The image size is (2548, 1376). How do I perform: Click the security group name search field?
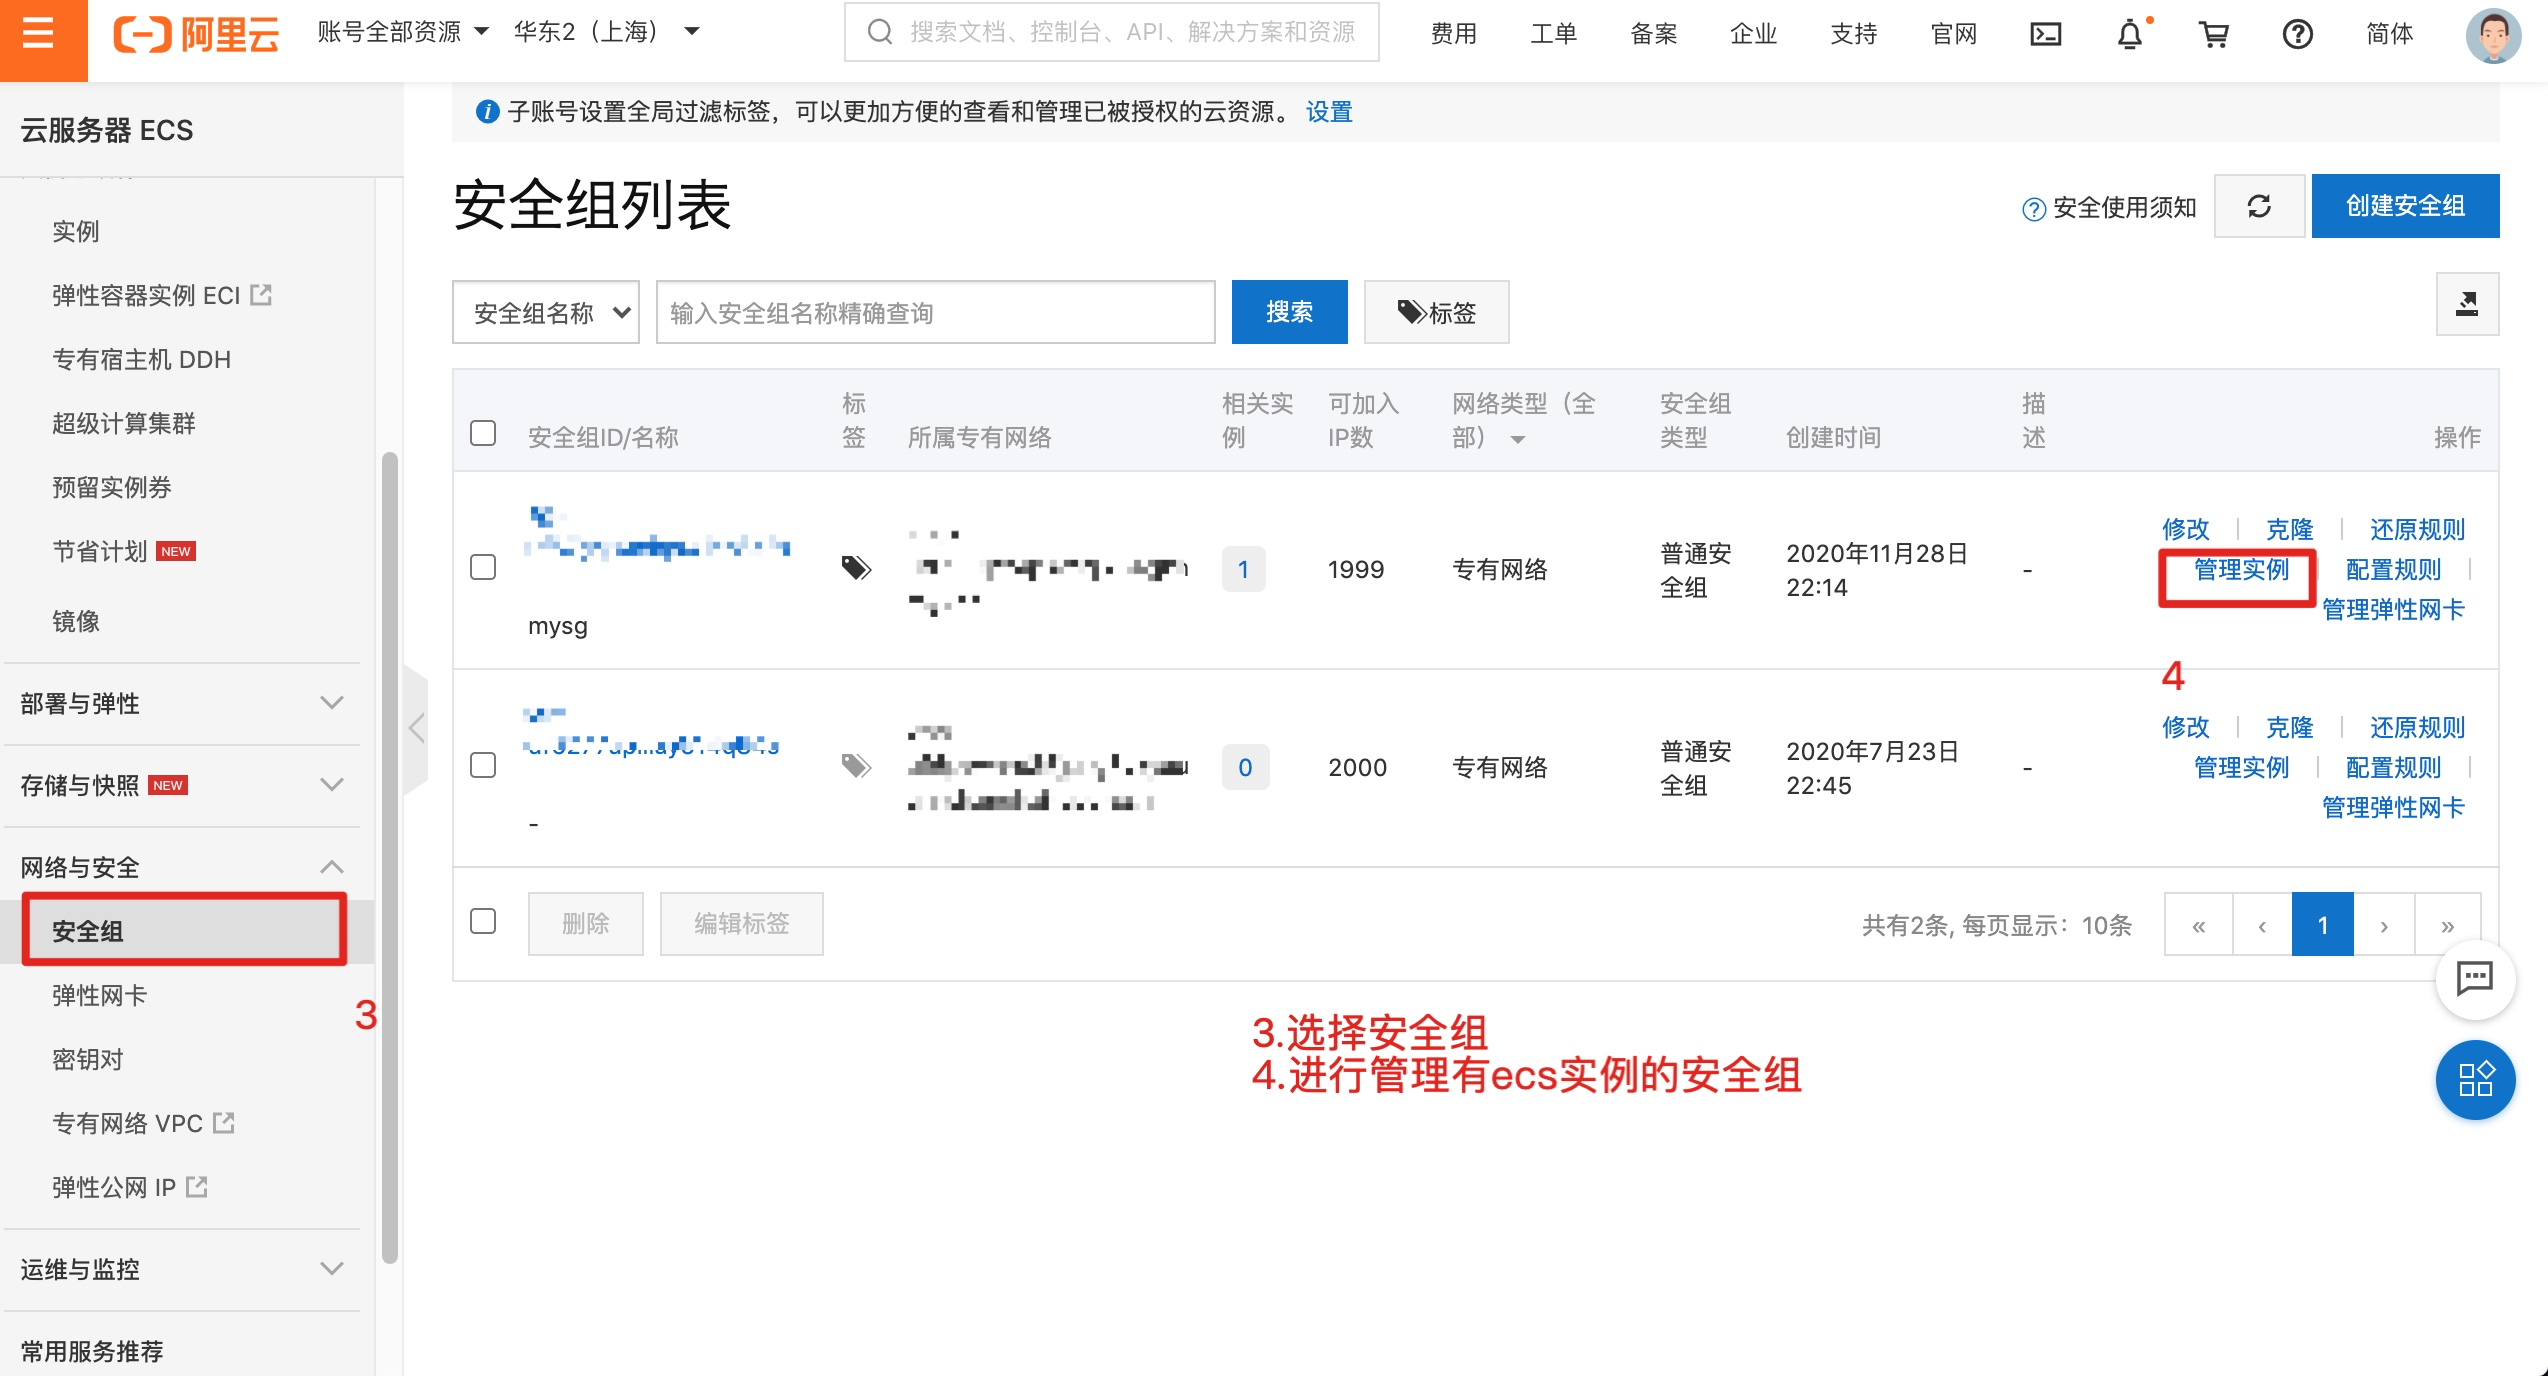935,313
